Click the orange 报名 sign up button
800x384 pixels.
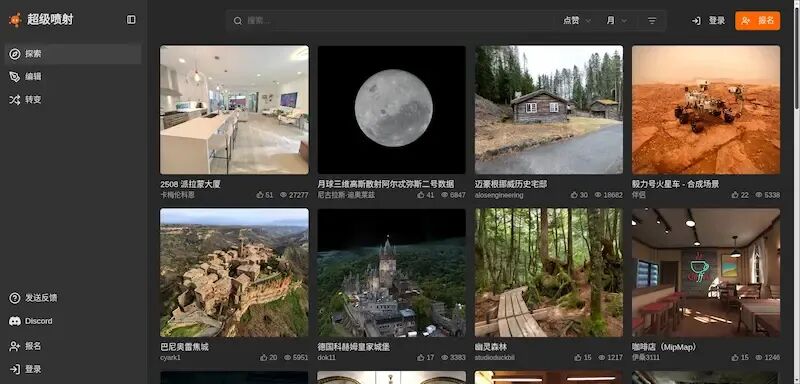point(758,21)
